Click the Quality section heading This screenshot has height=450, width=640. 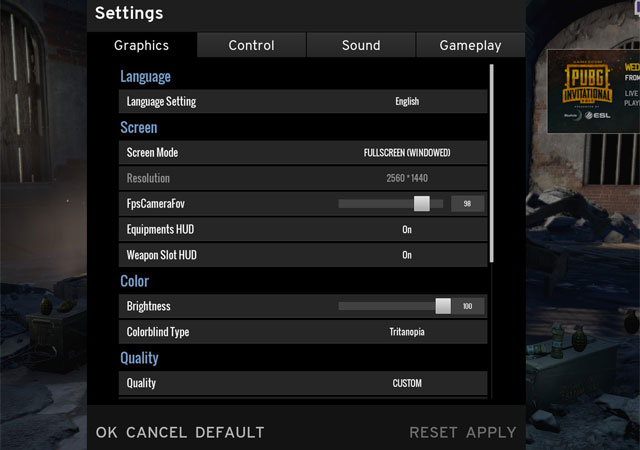[139, 358]
